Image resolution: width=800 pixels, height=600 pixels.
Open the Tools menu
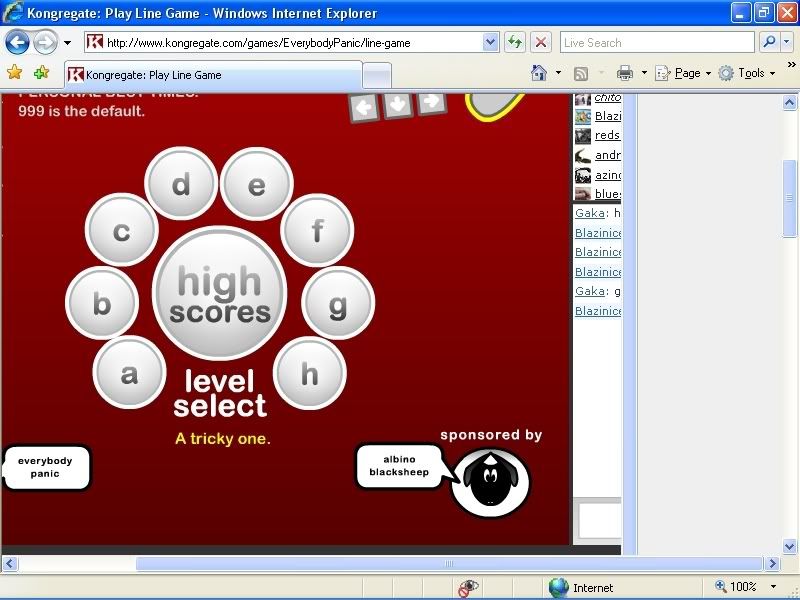coord(747,73)
